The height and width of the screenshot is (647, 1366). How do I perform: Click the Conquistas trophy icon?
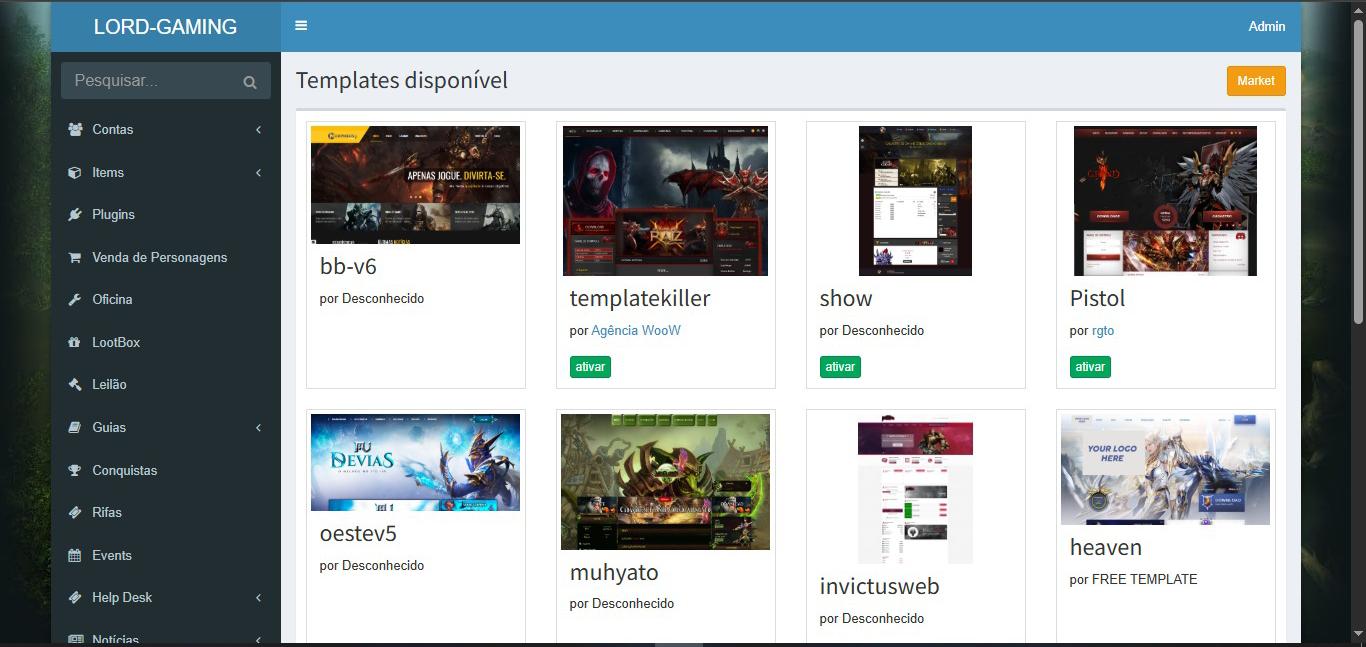click(75, 470)
